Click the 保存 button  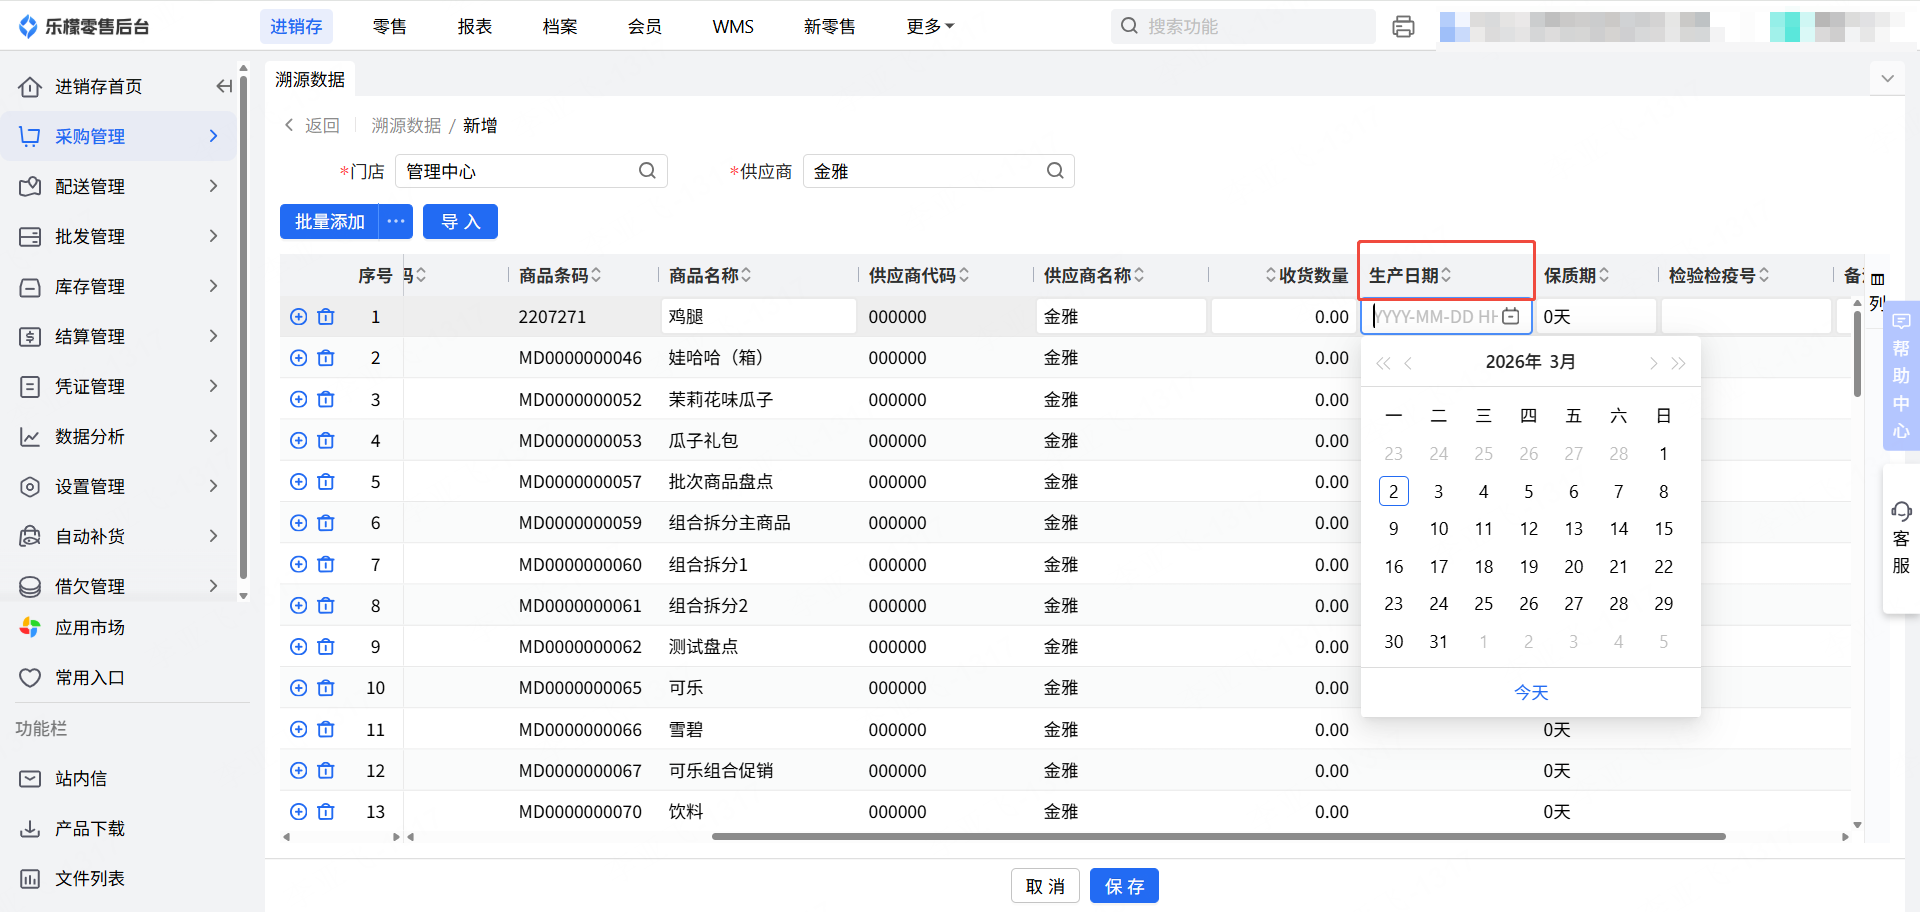[1124, 886]
